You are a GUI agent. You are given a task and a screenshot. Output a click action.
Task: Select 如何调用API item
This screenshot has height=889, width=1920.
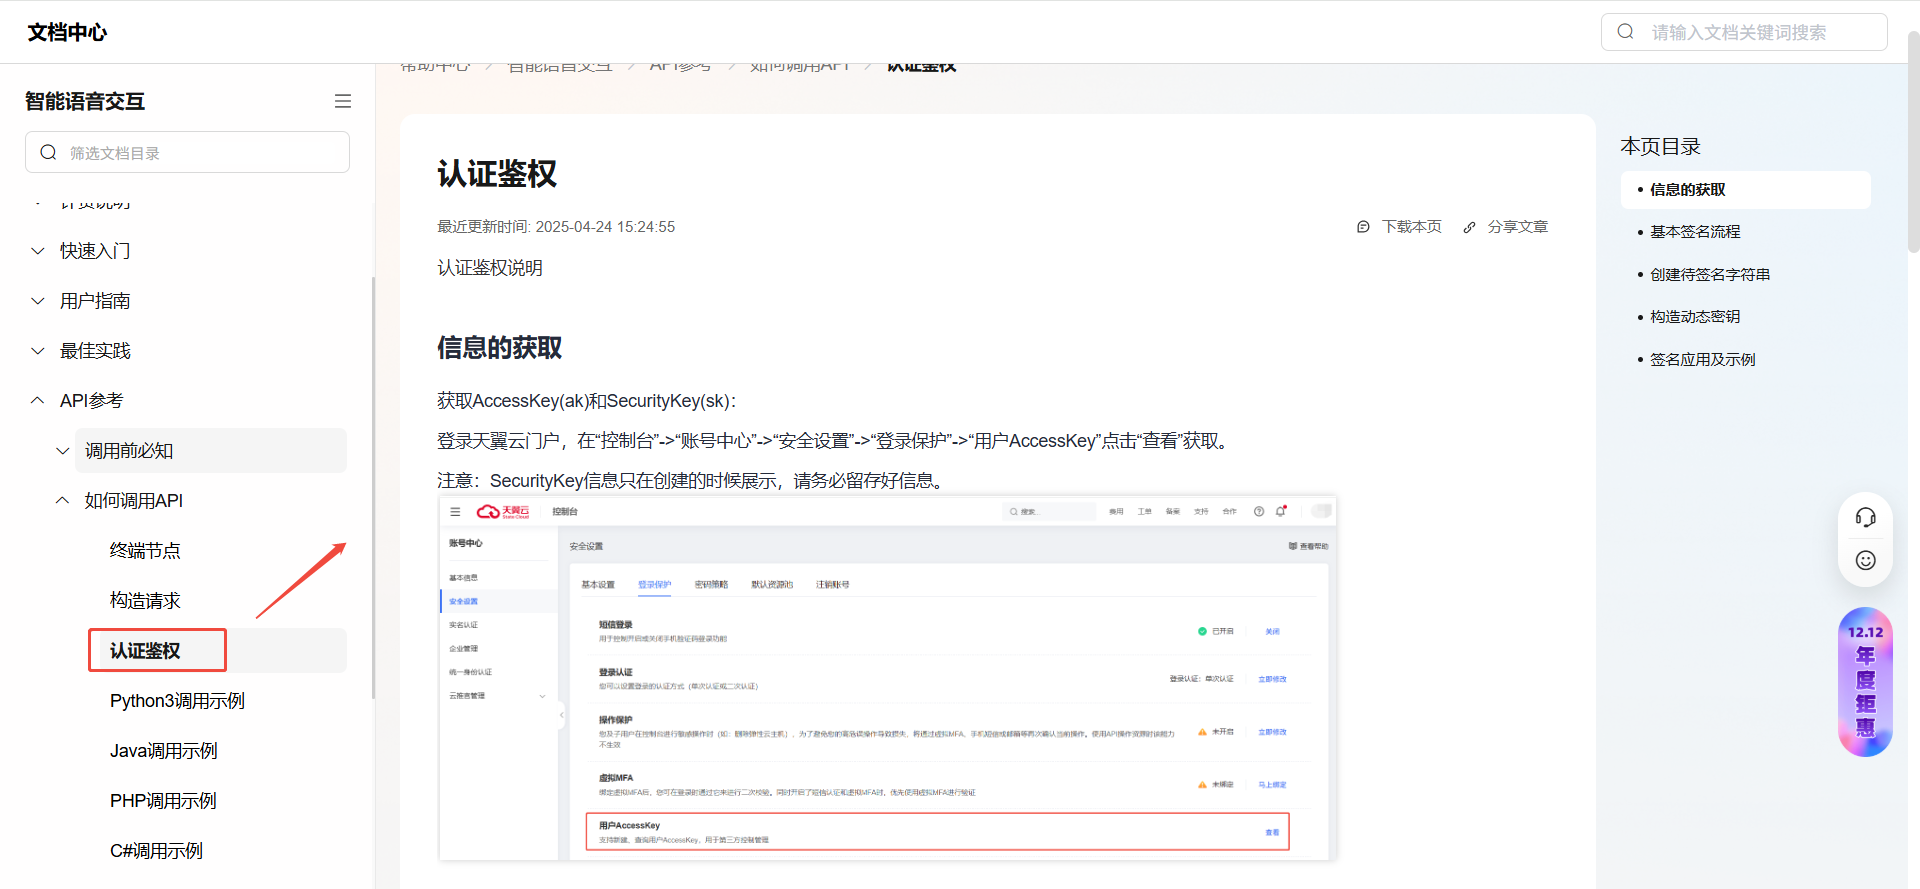click(134, 501)
